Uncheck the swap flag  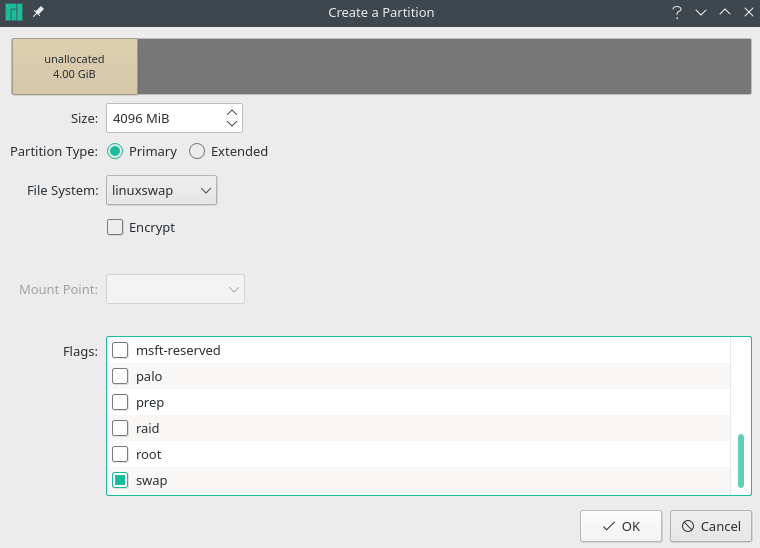120,480
